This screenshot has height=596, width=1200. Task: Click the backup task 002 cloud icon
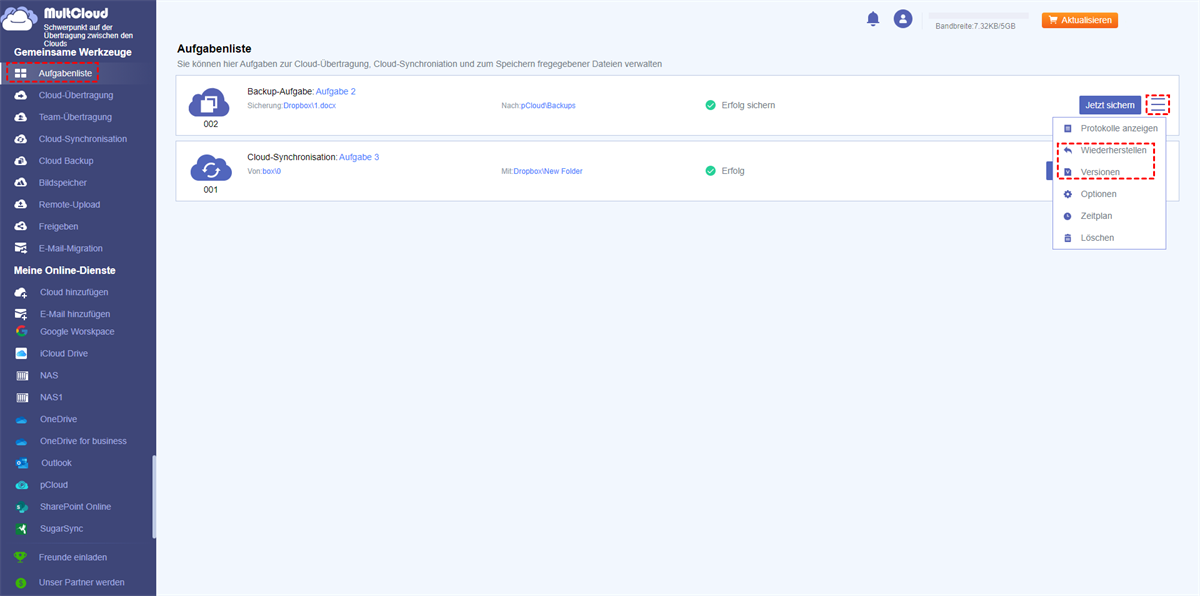coord(210,101)
